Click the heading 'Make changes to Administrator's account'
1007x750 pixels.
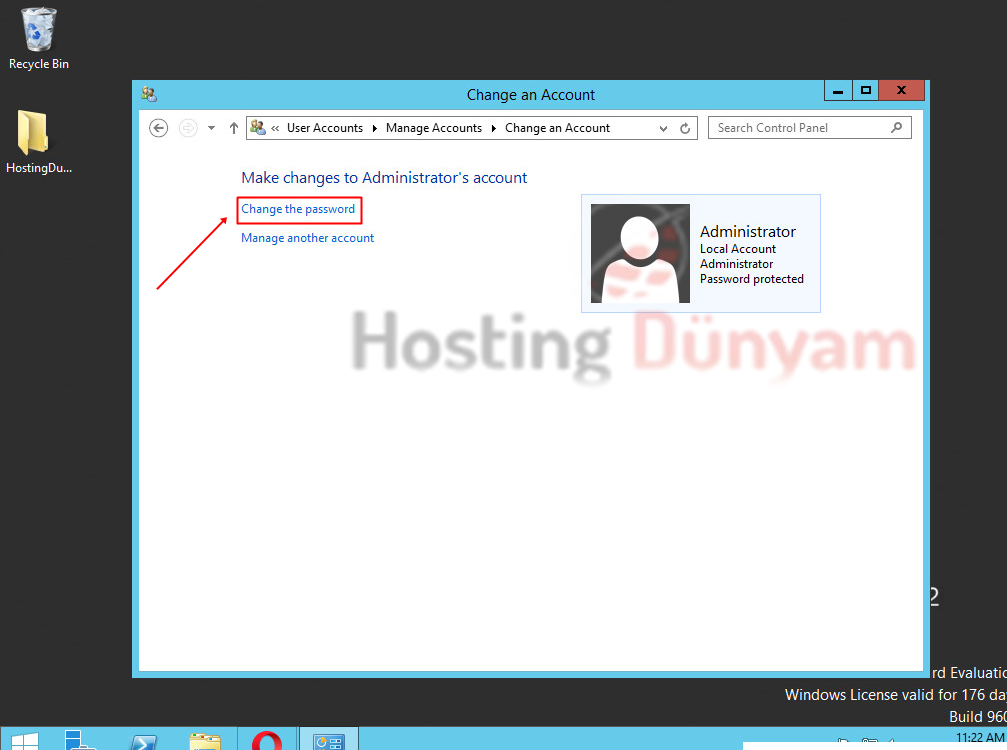coord(384,178)
